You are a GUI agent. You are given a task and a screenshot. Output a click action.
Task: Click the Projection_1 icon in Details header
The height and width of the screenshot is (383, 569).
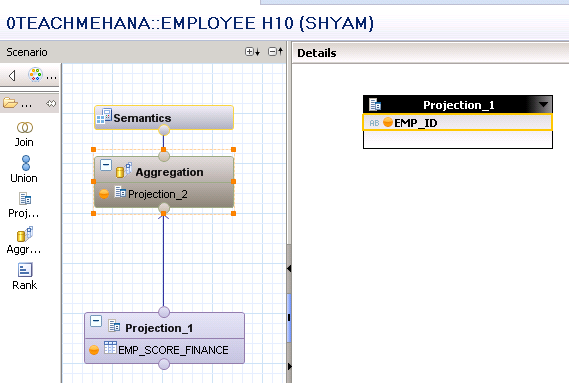click(x=375, y=105)
